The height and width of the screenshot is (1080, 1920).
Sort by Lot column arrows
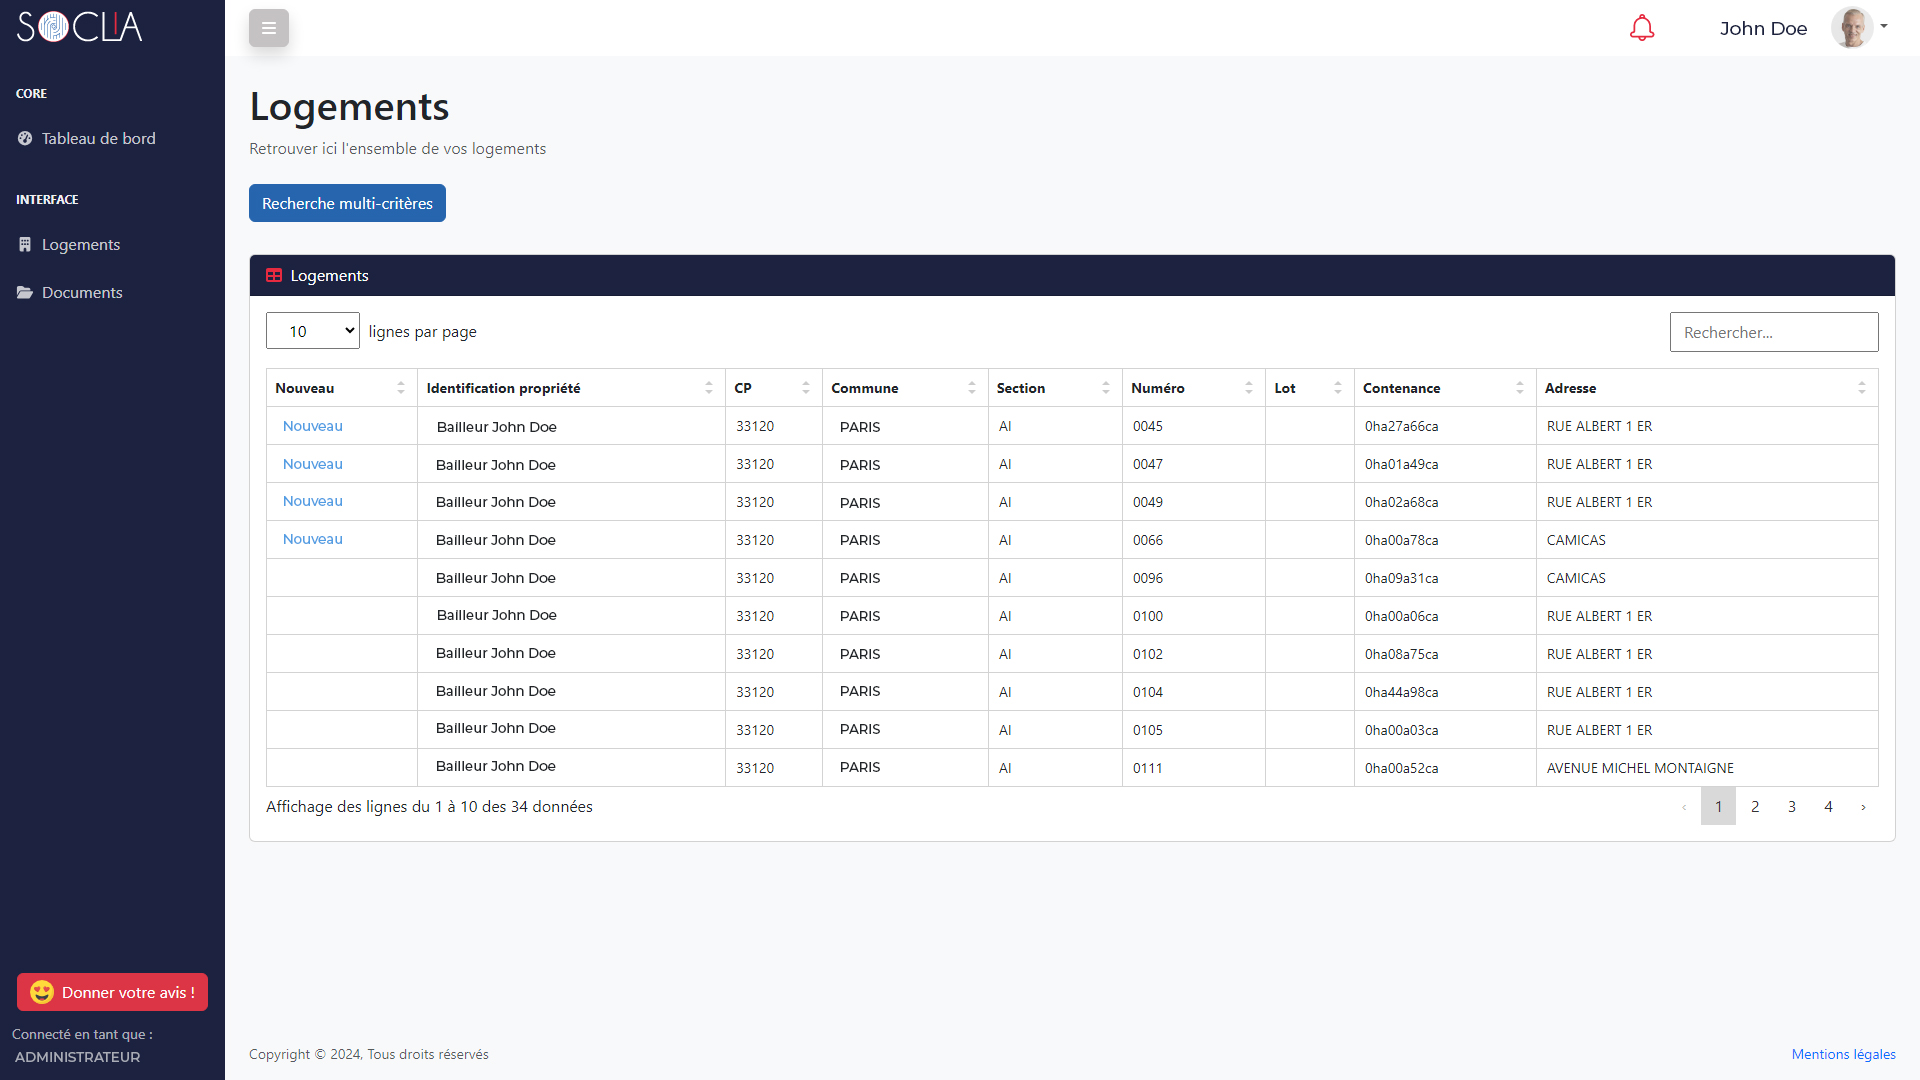click(1338, 388)
